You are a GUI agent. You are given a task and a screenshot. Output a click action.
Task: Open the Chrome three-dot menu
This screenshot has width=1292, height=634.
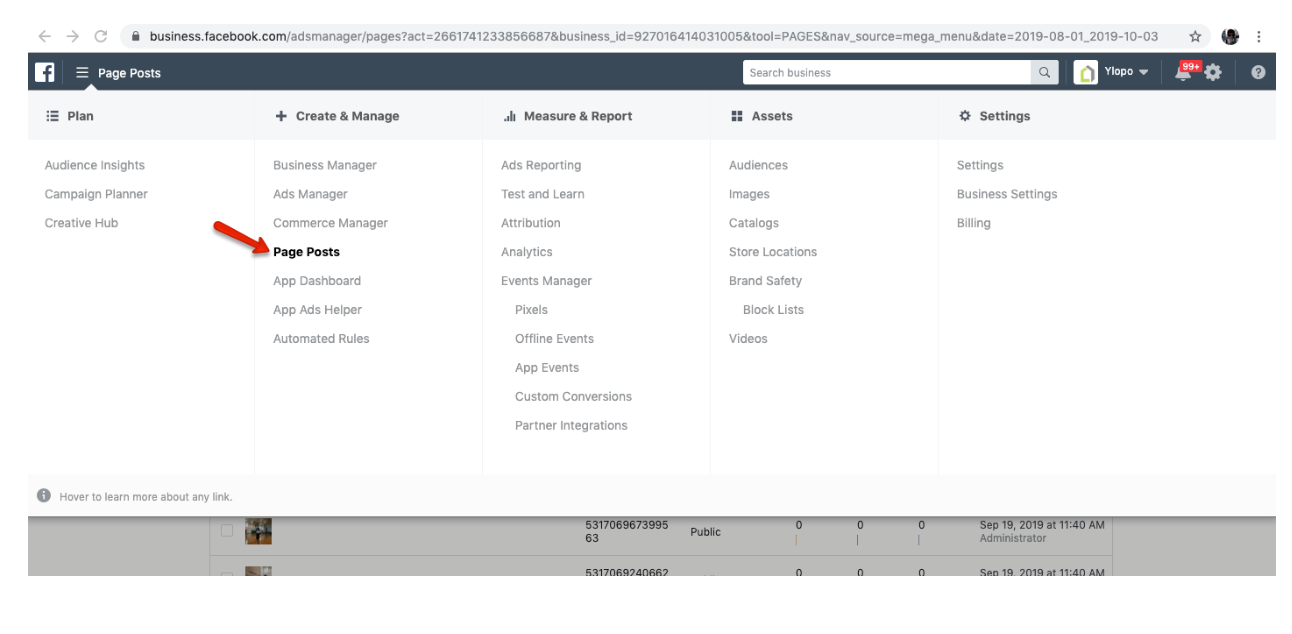pyautogui.click(x=1258, y=36)
